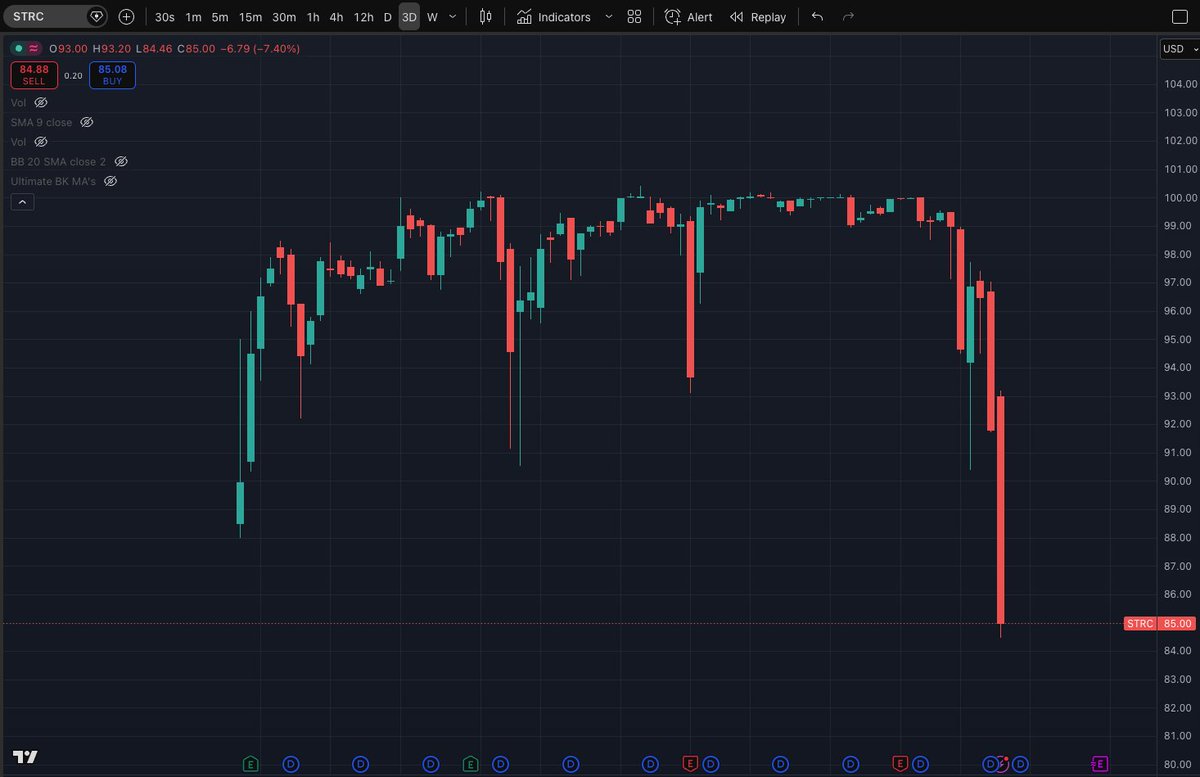
Task: Click the 100.00 price axis label
Action: coord(1181,197)
